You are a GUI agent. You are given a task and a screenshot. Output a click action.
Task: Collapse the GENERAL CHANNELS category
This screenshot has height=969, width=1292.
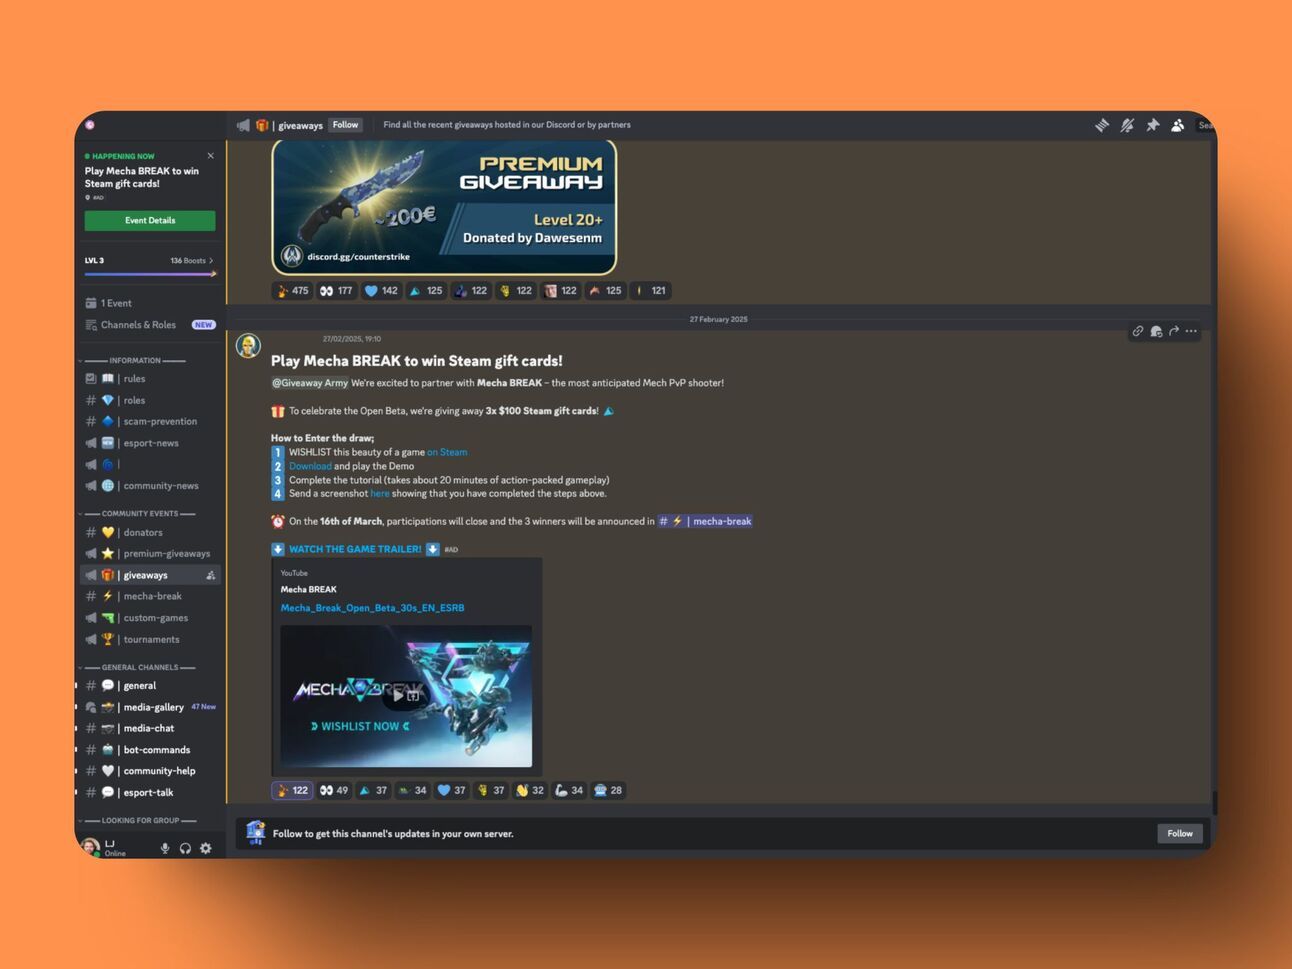coord(139,667)
